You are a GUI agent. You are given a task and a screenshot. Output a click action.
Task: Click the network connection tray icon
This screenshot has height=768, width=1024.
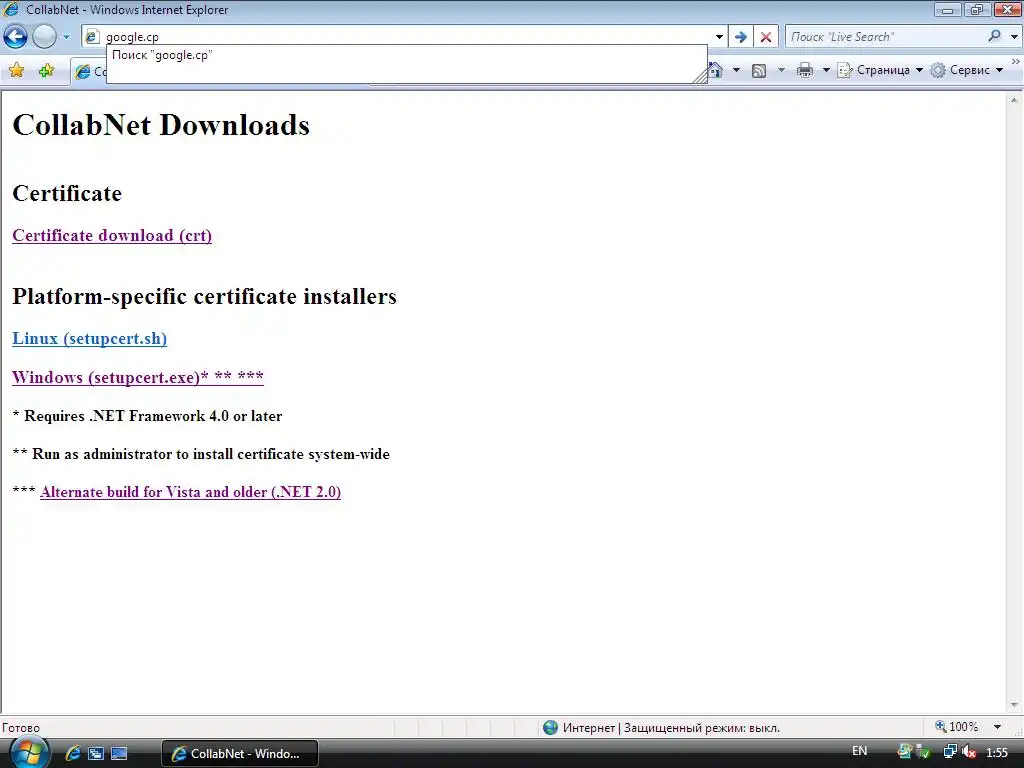950,752
